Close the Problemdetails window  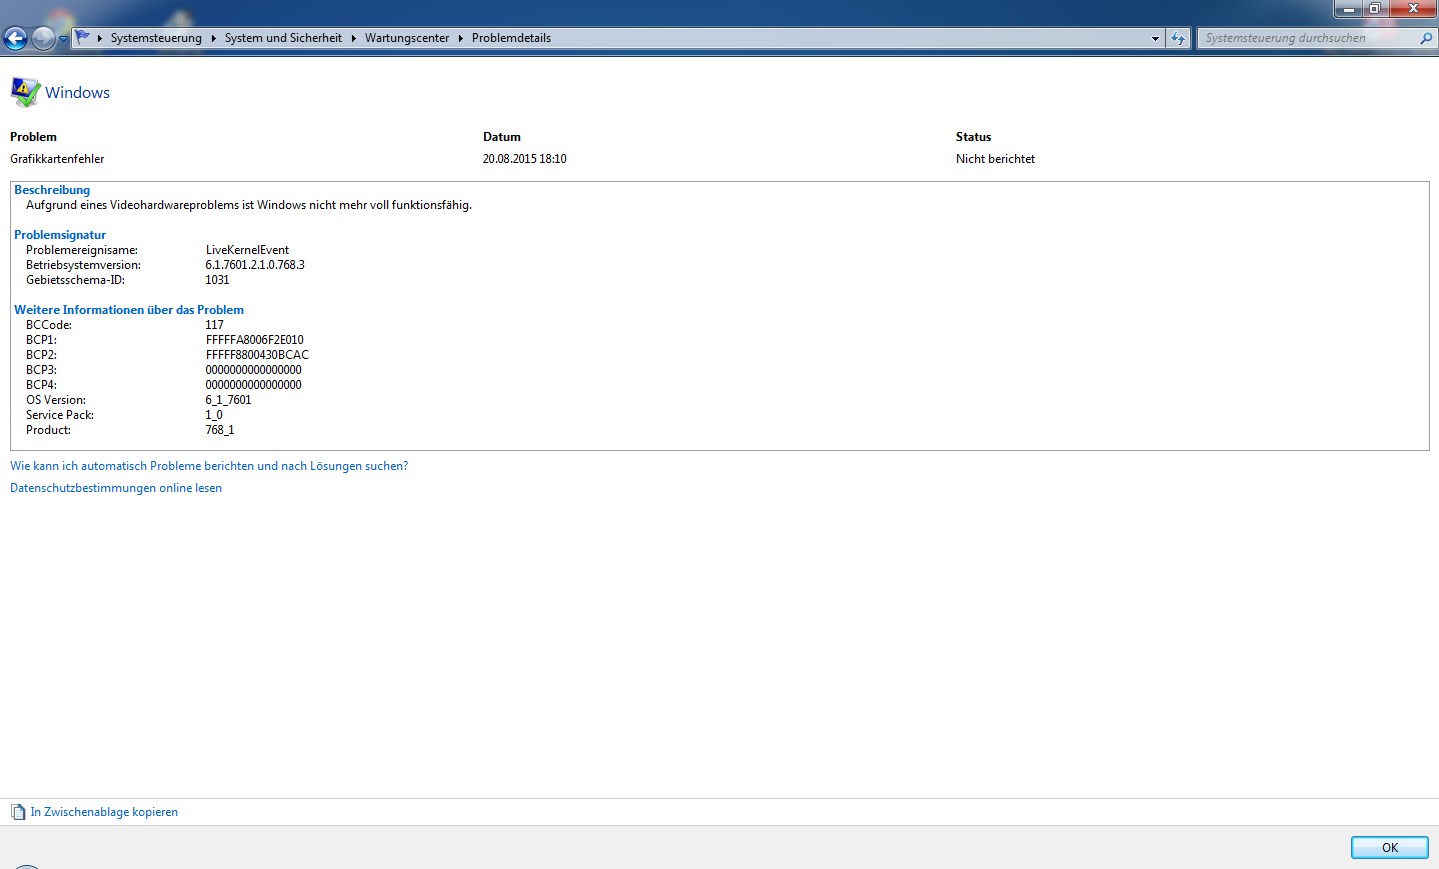[1413, 8]
